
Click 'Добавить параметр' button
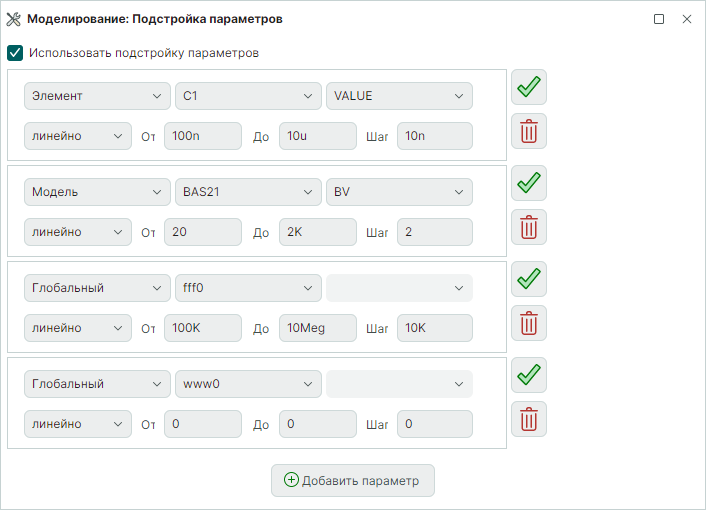click(x=352, y=480)
